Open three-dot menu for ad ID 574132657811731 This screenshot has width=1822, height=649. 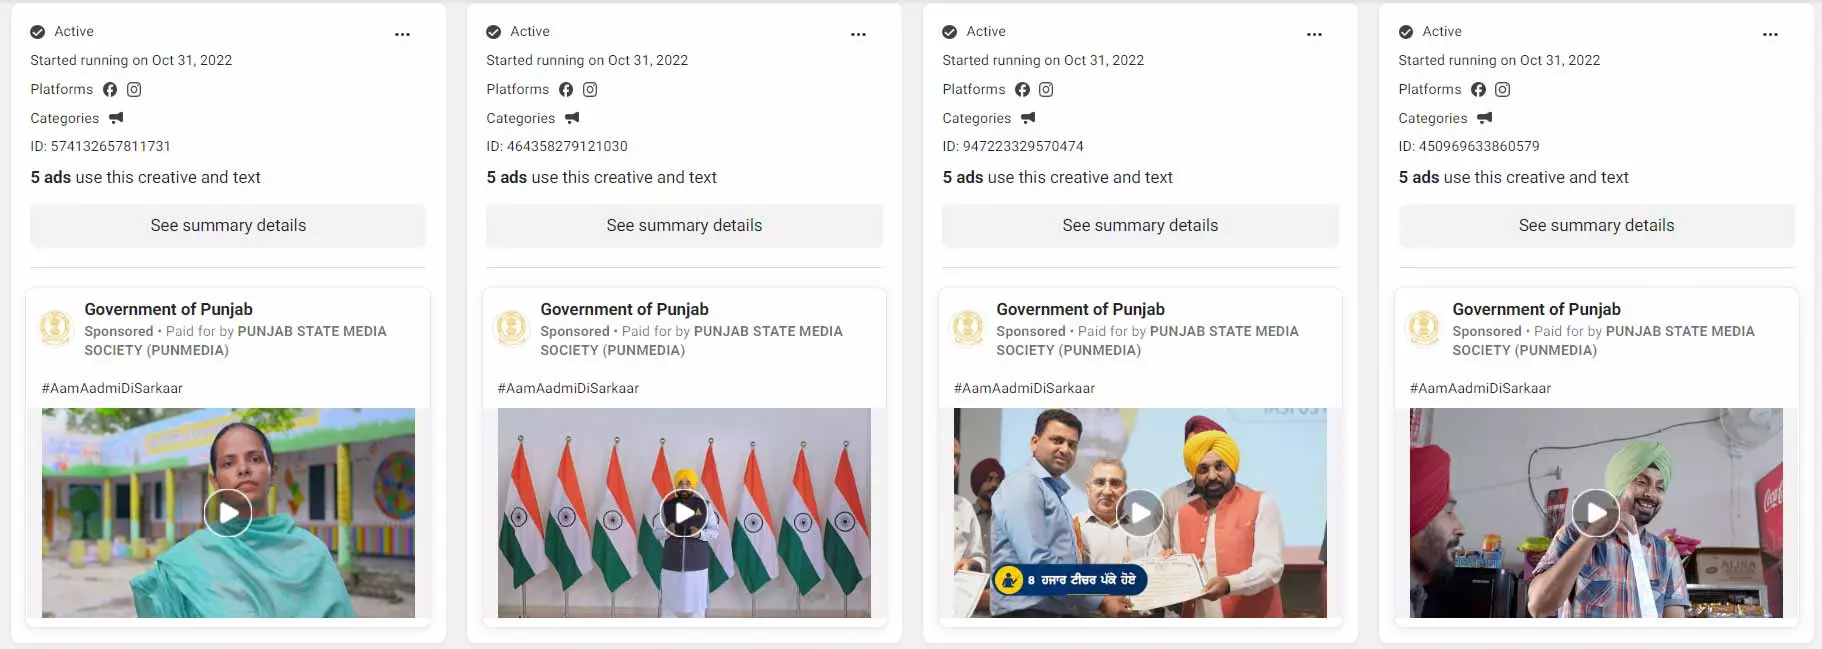(x=402, y=34)
